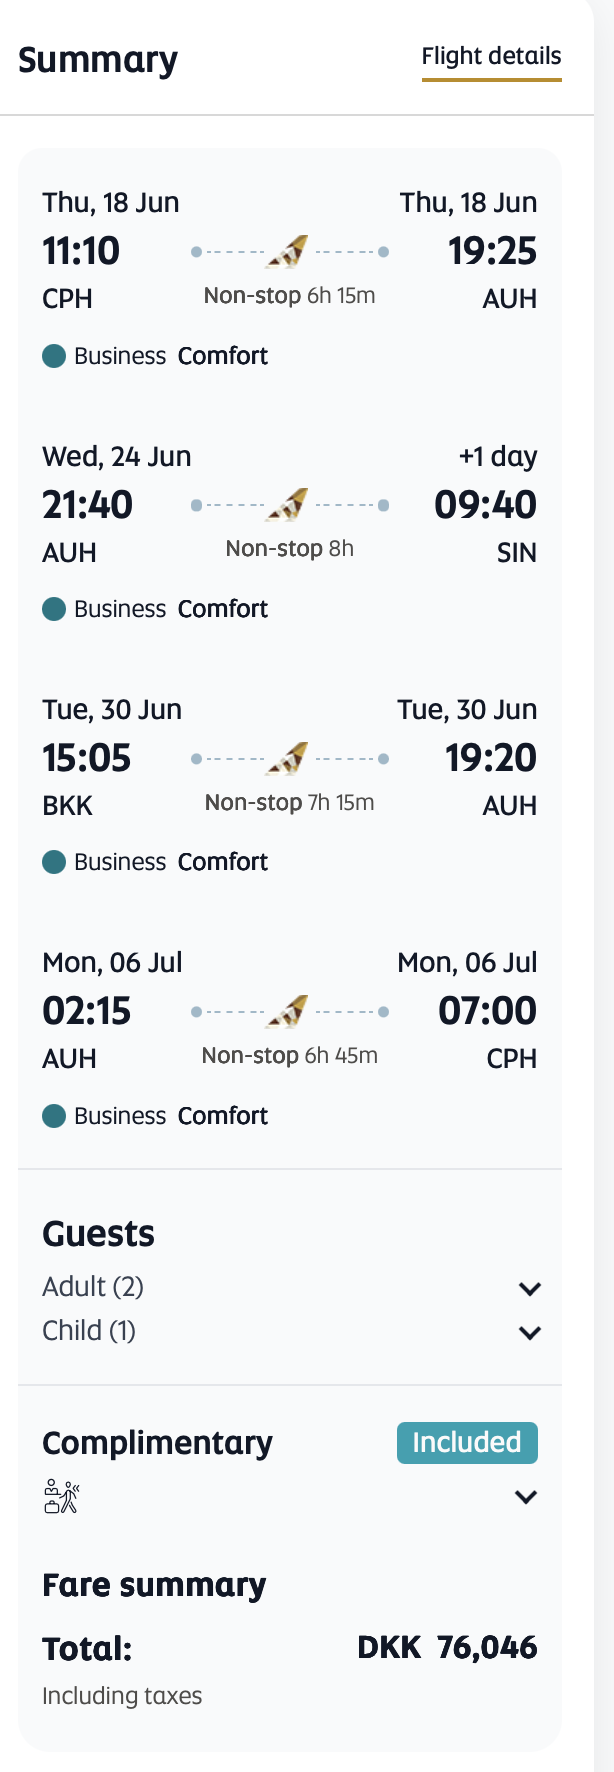
Task: Click the teal dot beside the 18 Jun Business fare
Action: (x=54, y=356)
